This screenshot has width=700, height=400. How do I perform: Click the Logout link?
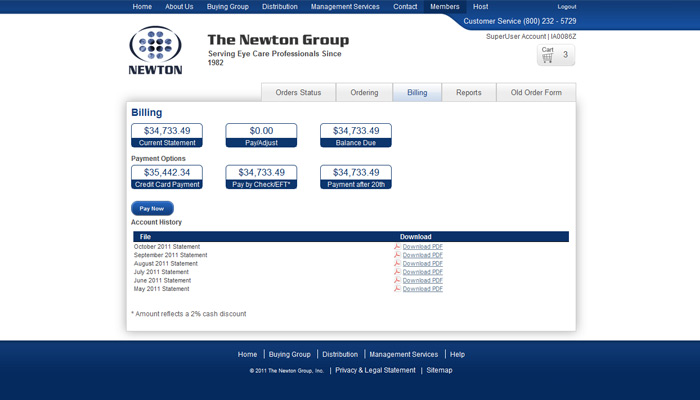click(x=567, y=7)
